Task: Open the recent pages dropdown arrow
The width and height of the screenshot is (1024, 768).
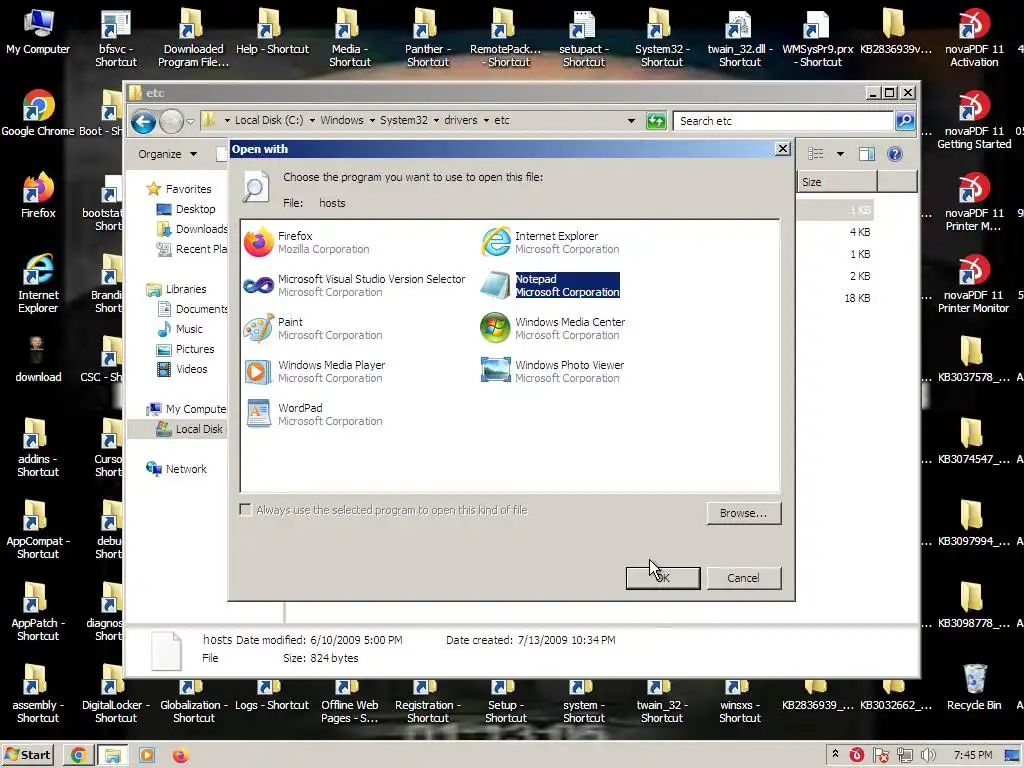Action: click(x=190, y=121)
